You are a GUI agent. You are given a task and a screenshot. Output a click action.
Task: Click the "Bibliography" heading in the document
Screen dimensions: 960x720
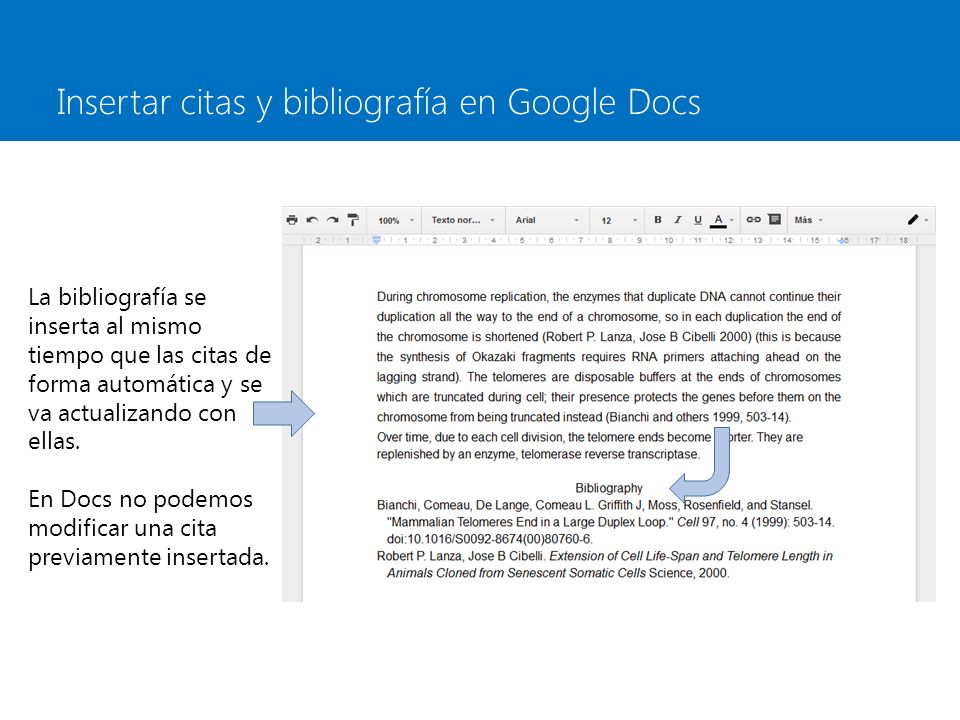pyautogui.click(x=609, y=488)
